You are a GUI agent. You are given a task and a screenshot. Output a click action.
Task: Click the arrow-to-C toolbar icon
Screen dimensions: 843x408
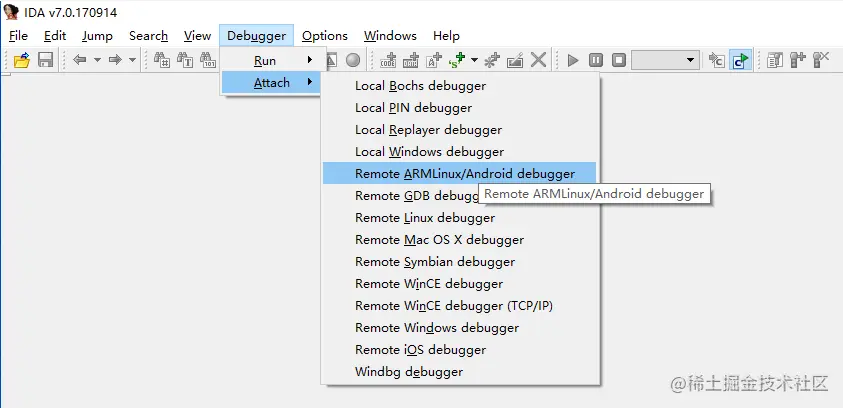click(716, 60)
